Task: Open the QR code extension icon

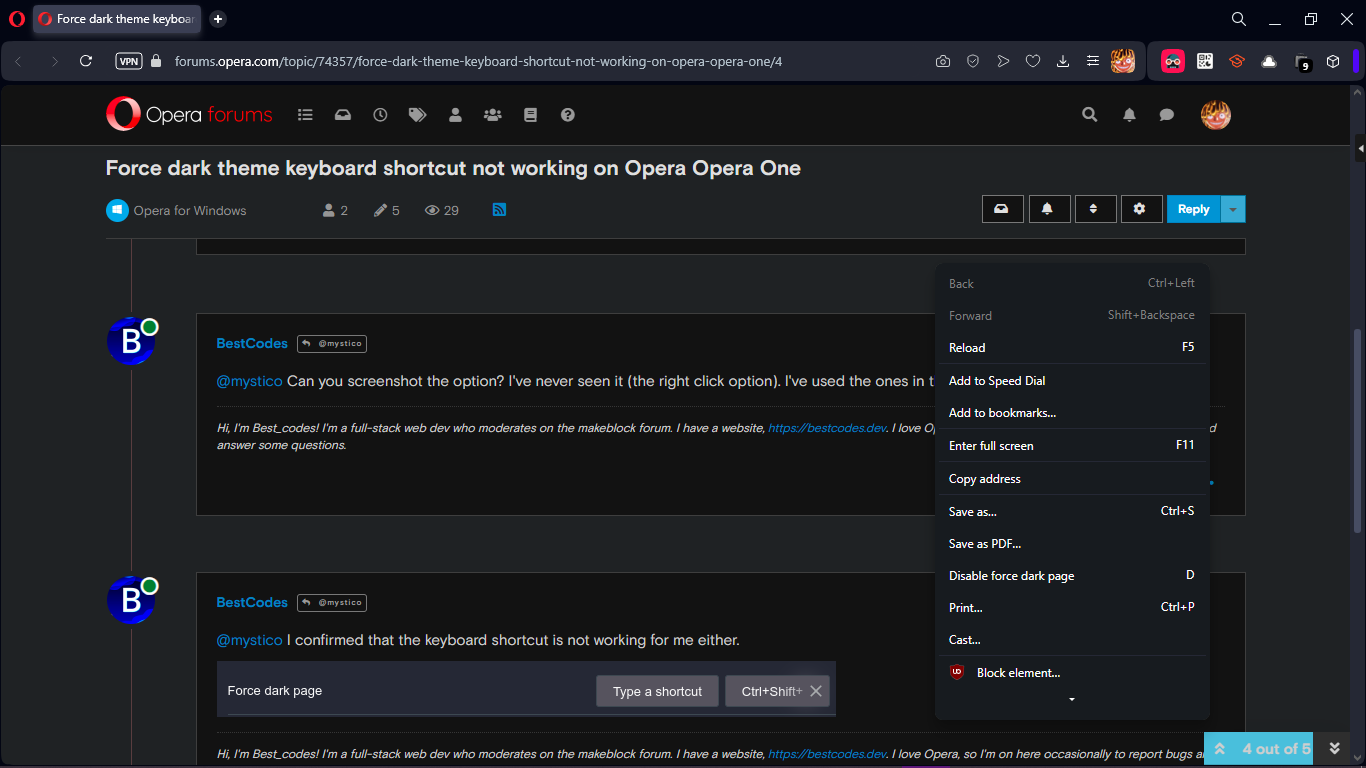Action: [x=1205, y=61]
